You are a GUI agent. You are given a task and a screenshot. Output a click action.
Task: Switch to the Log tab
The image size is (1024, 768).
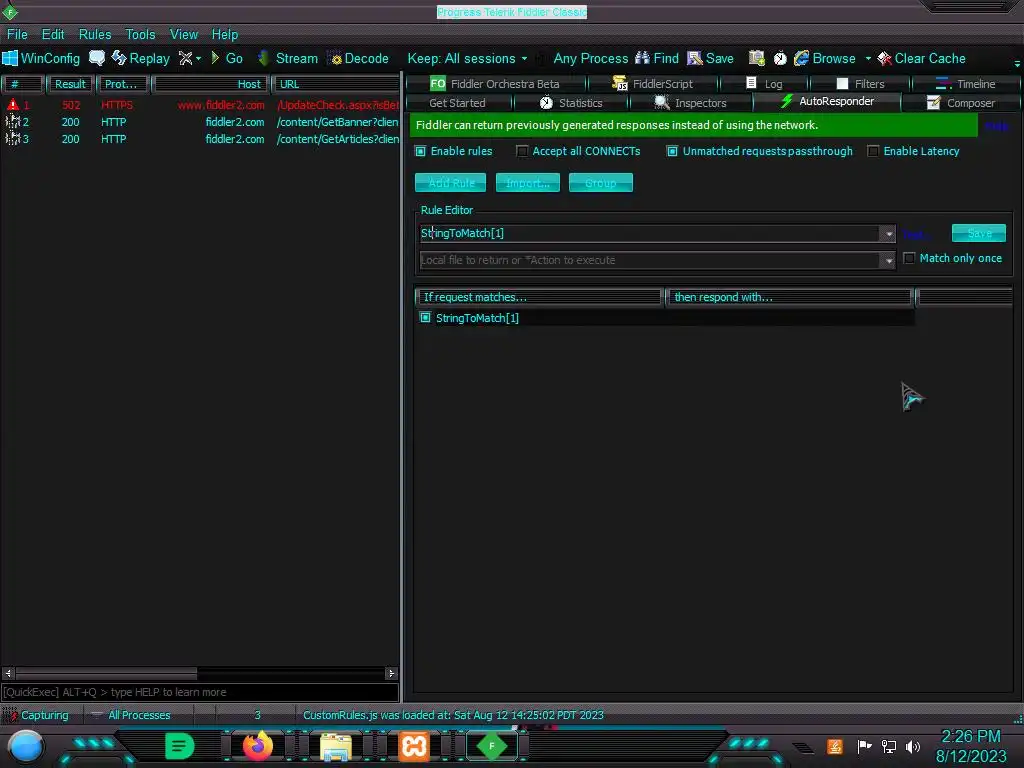[x=764, y=84]
